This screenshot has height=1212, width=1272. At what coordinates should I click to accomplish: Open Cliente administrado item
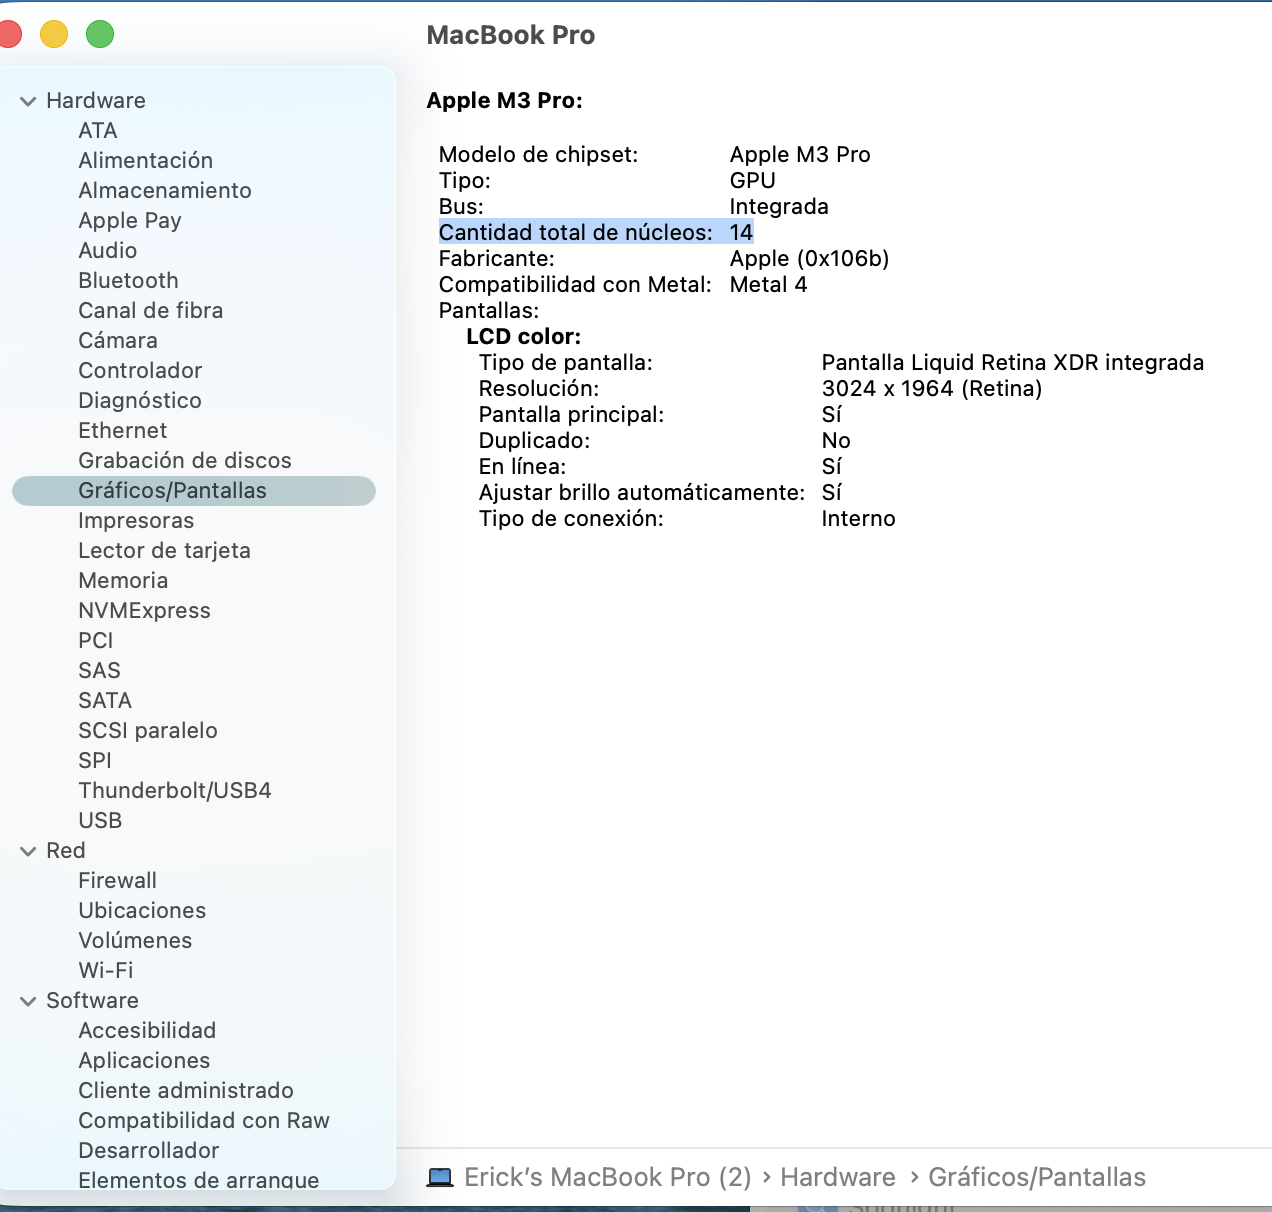point(186,1091)
